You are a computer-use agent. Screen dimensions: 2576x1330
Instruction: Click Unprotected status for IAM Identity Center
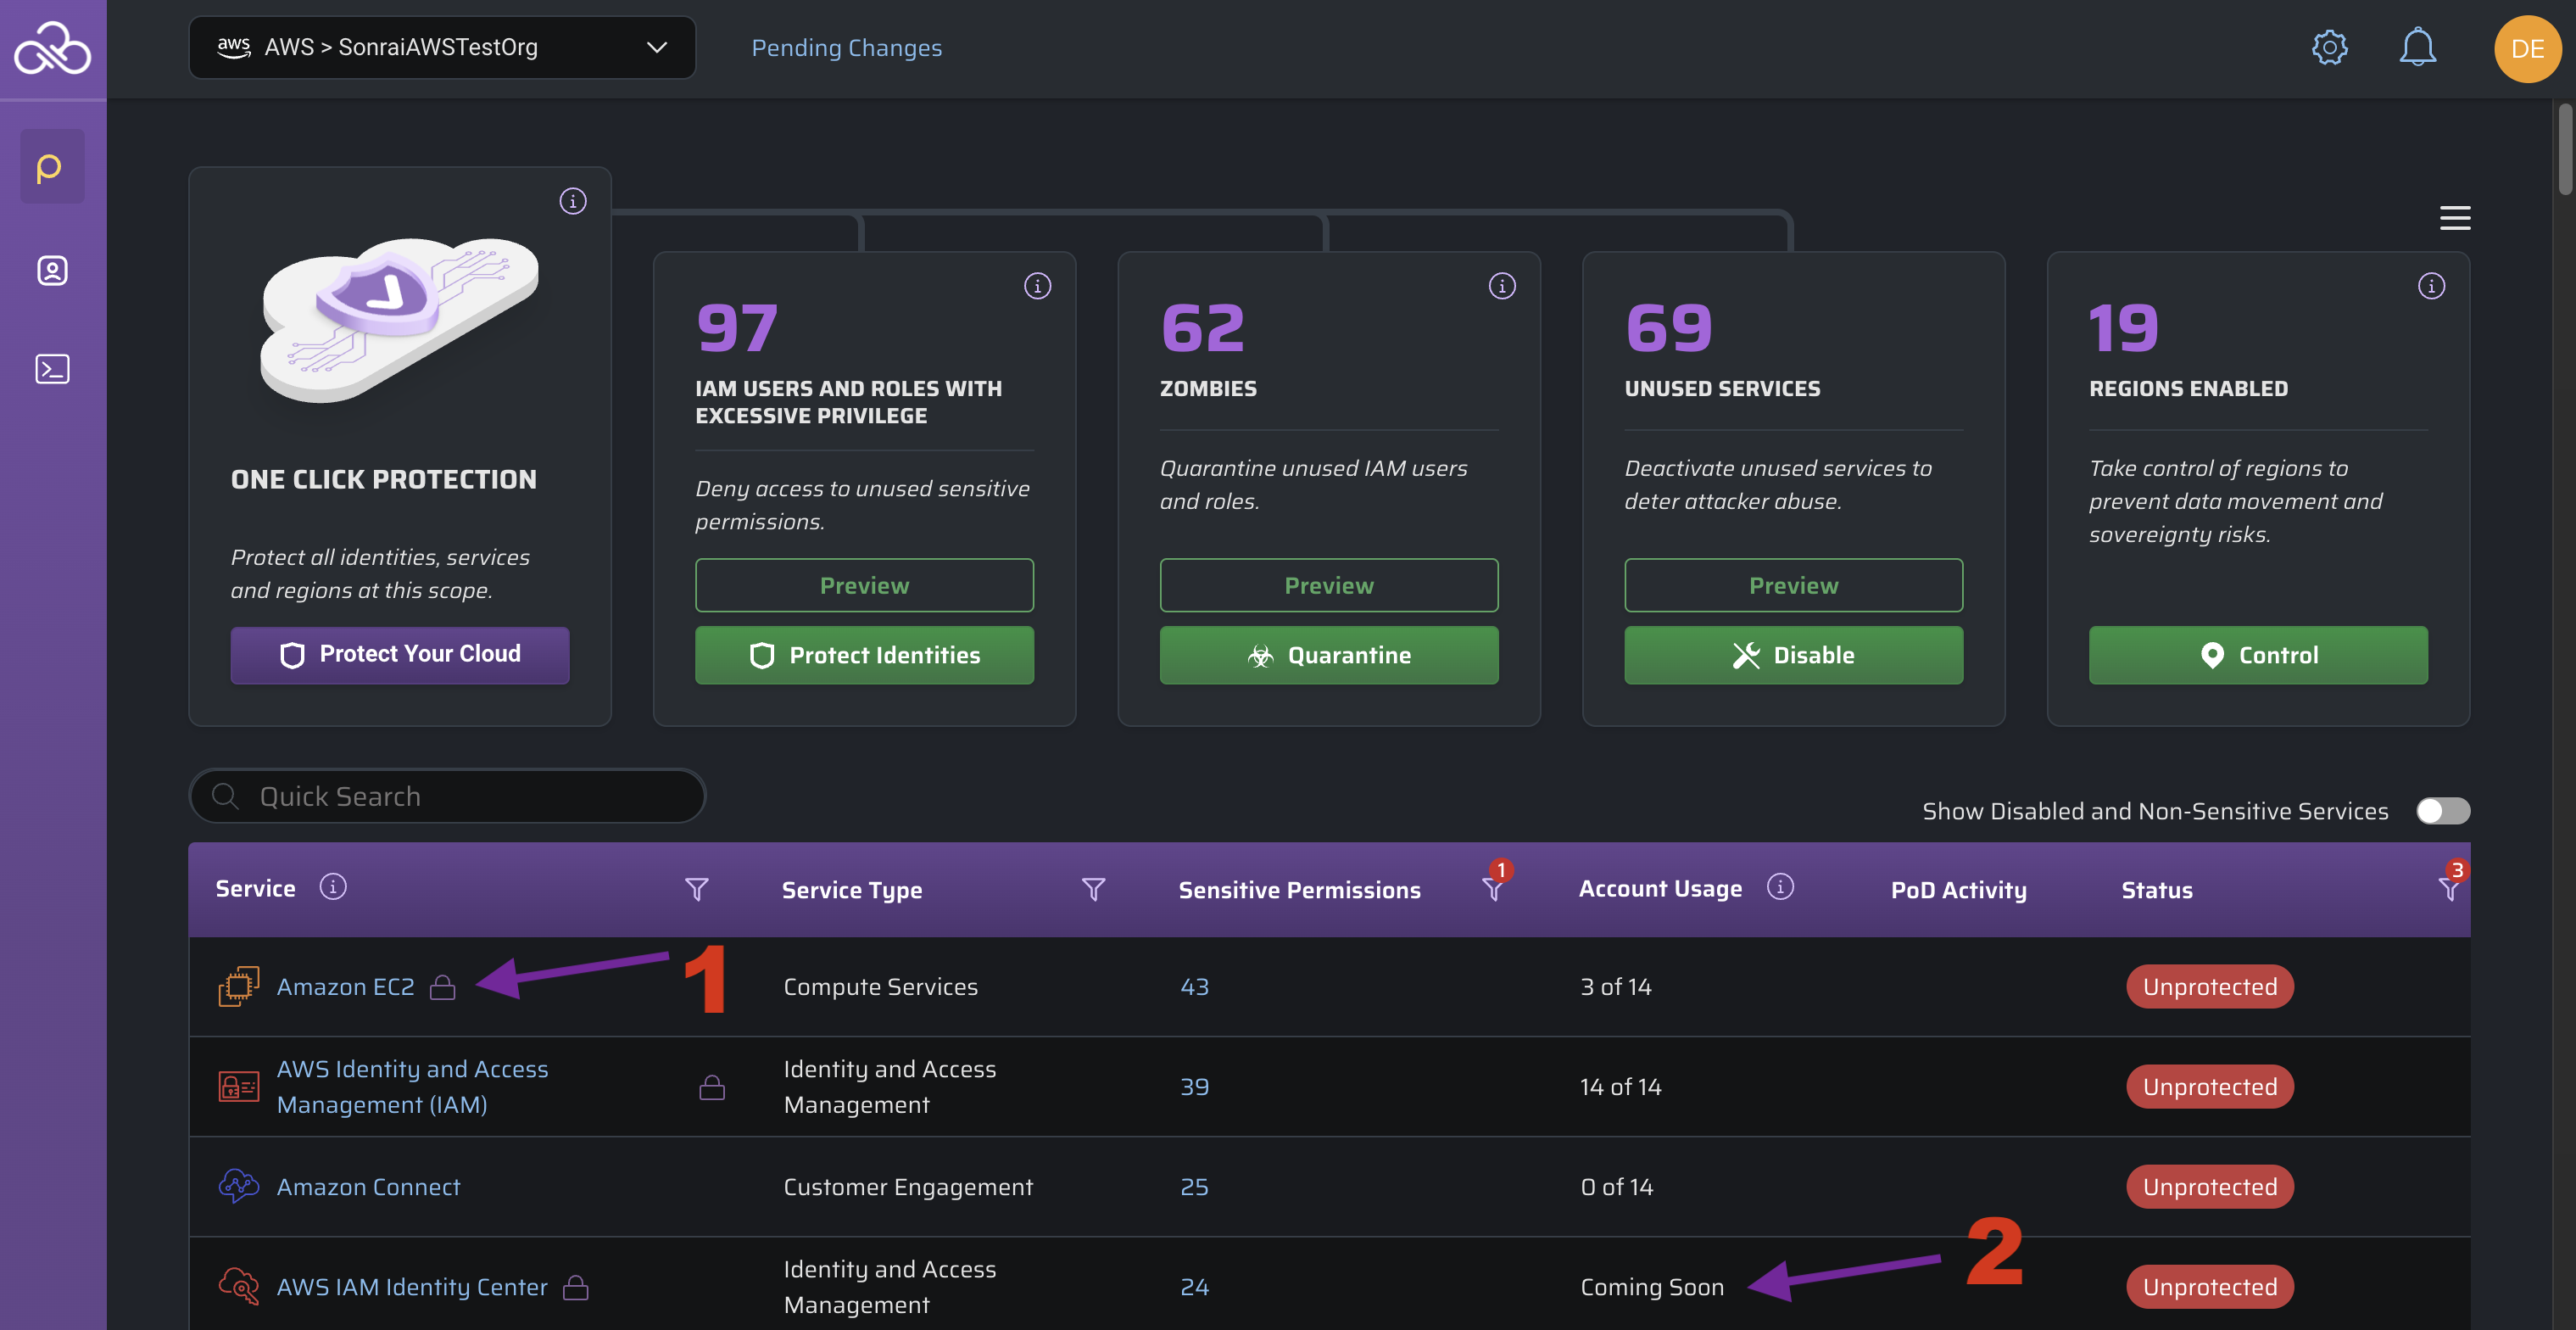(x=2209, y=1287)
